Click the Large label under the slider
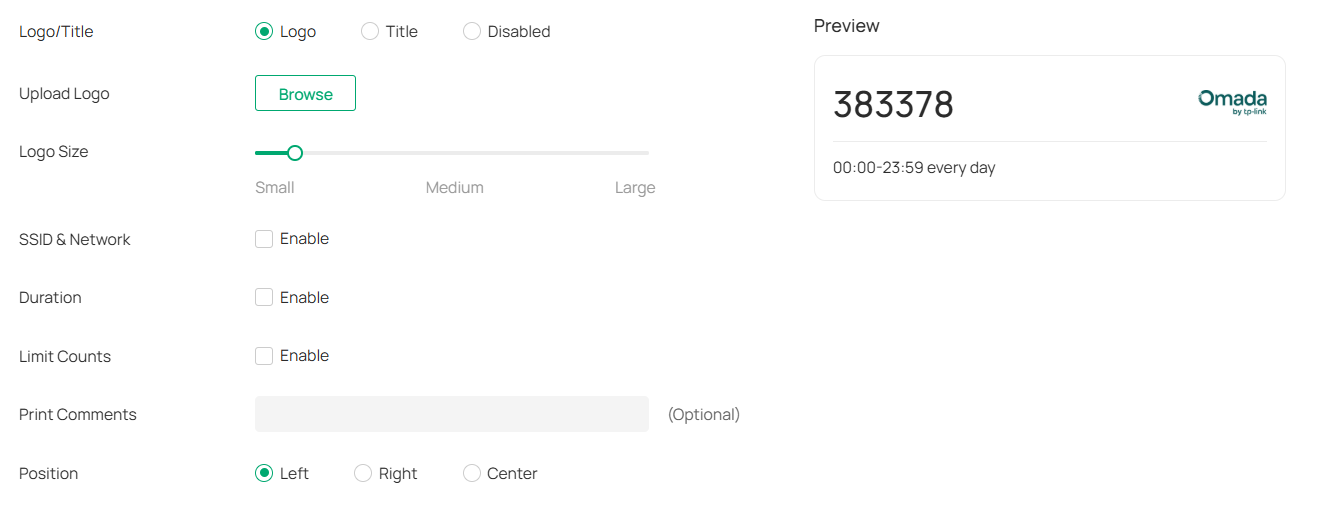This screenshot has height=514, width=1325. 635,188
